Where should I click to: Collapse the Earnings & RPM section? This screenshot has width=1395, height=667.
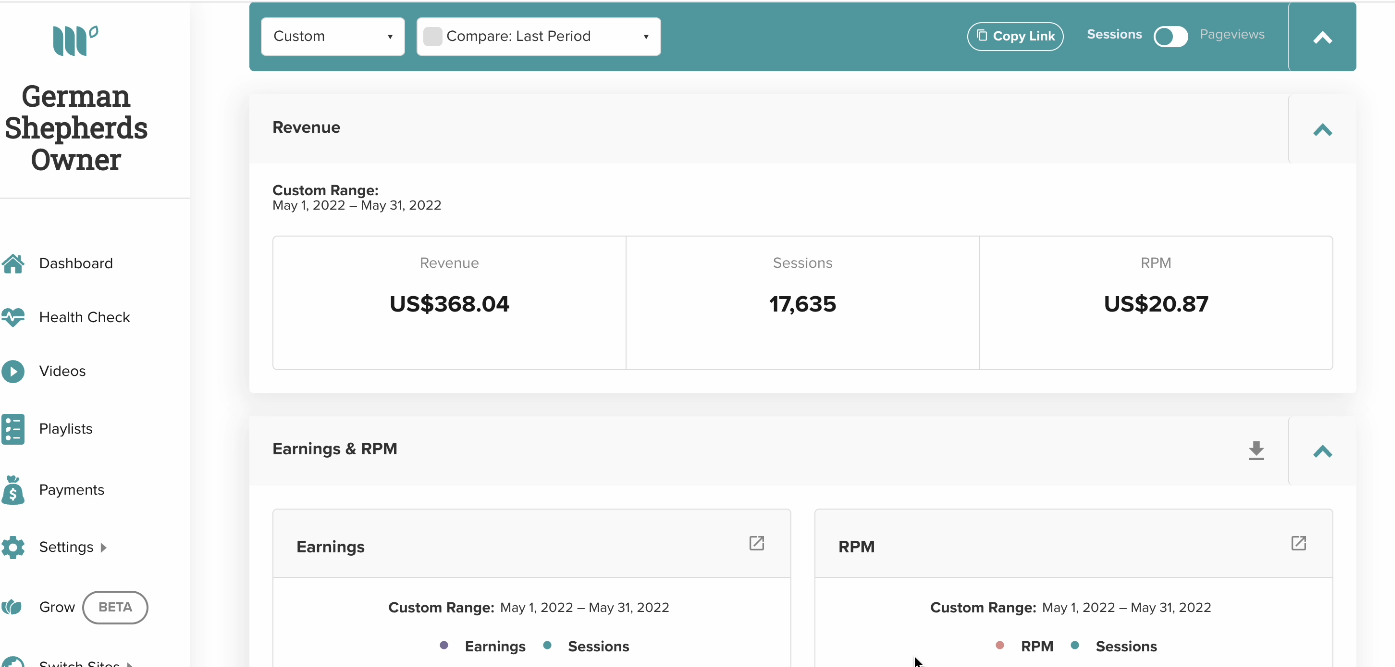(x=1322, y=451)
